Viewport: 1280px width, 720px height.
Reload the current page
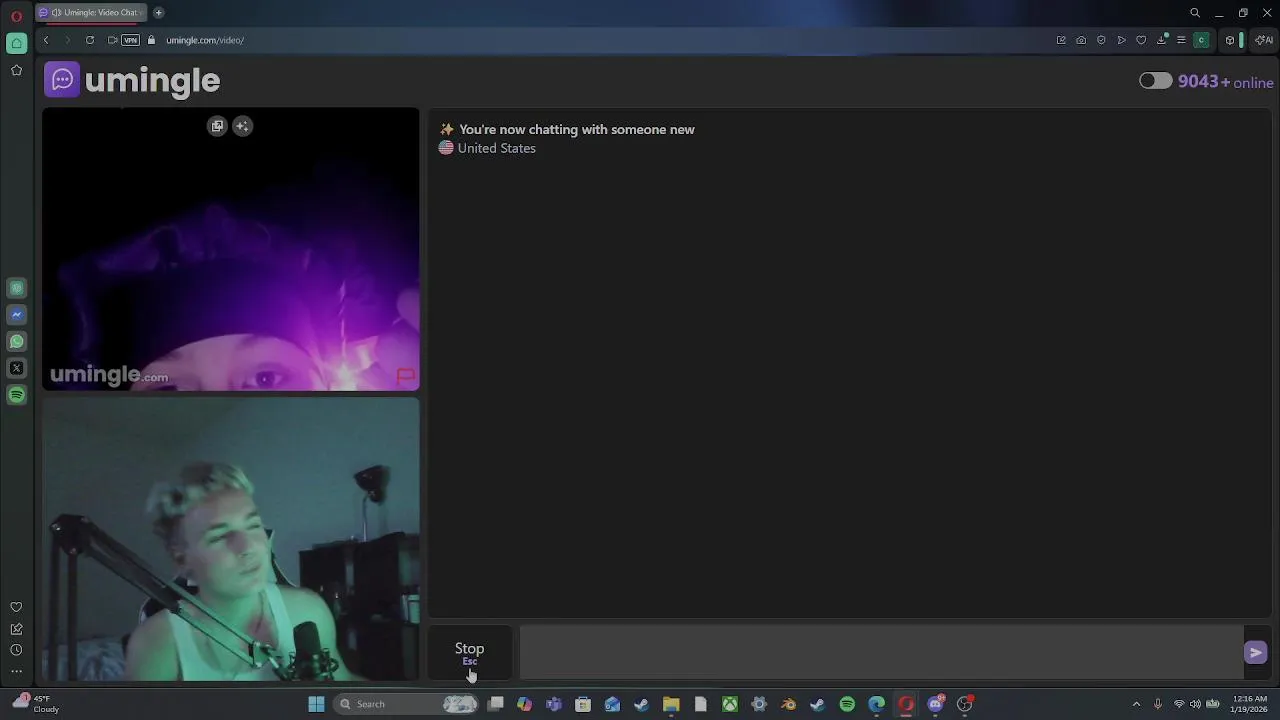90,40
